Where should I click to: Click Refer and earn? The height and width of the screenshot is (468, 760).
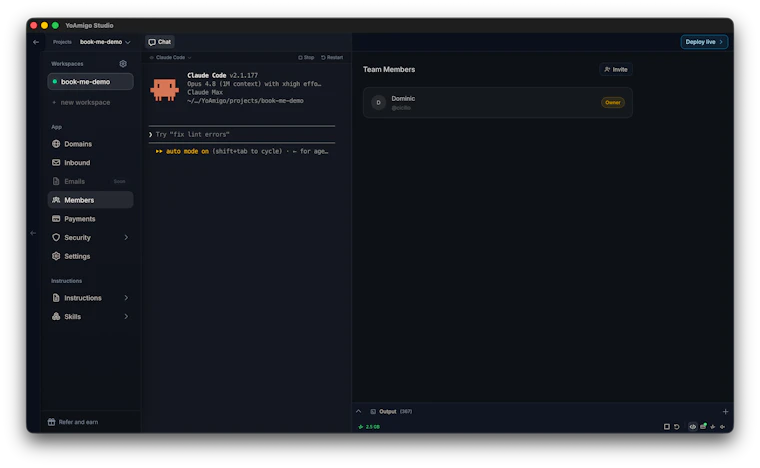(x=73, y=422)
